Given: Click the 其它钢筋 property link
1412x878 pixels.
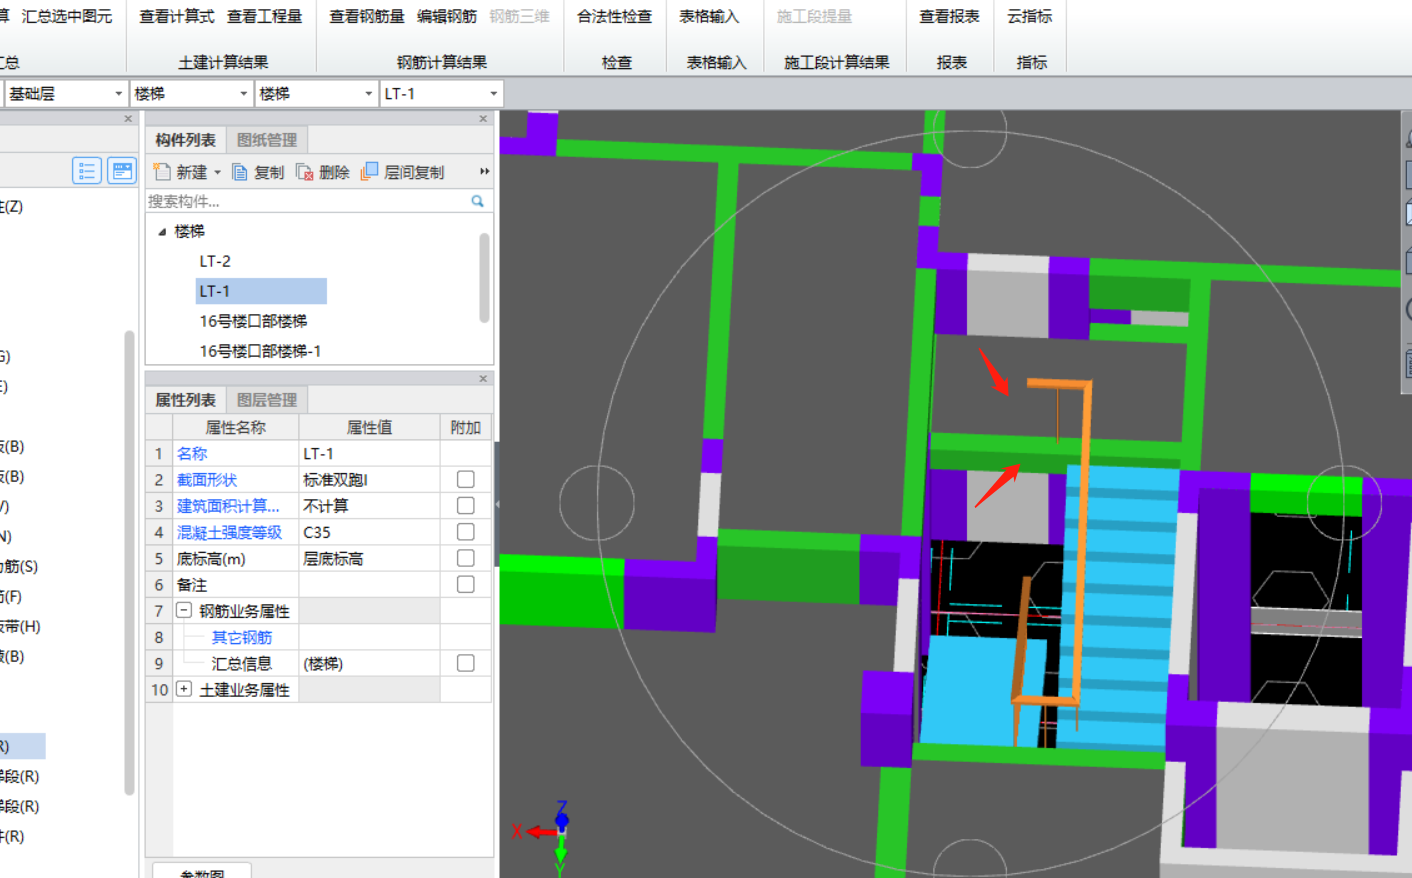Looking at the screenshot, I should tap(241, 637).
